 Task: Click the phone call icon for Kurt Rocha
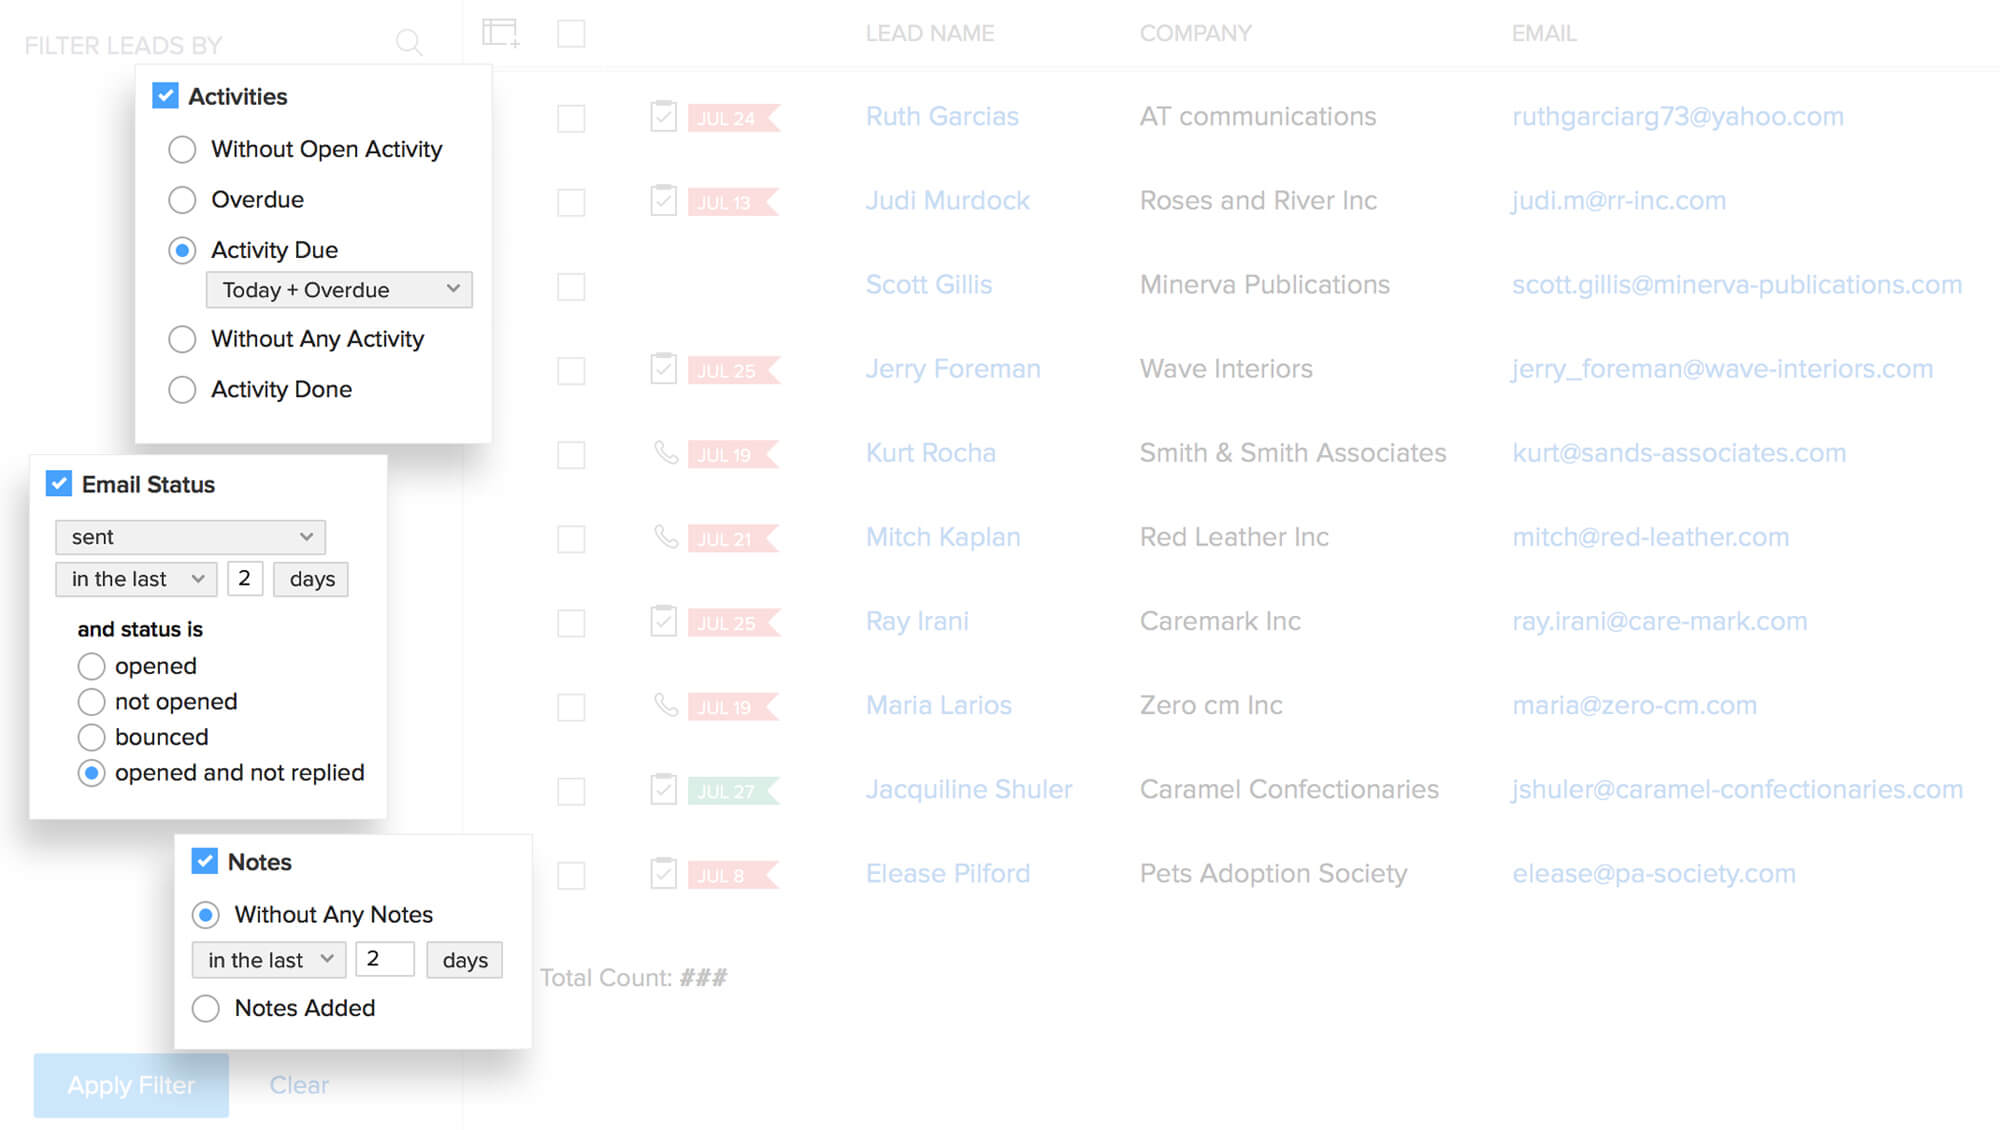tap(665, 453)
